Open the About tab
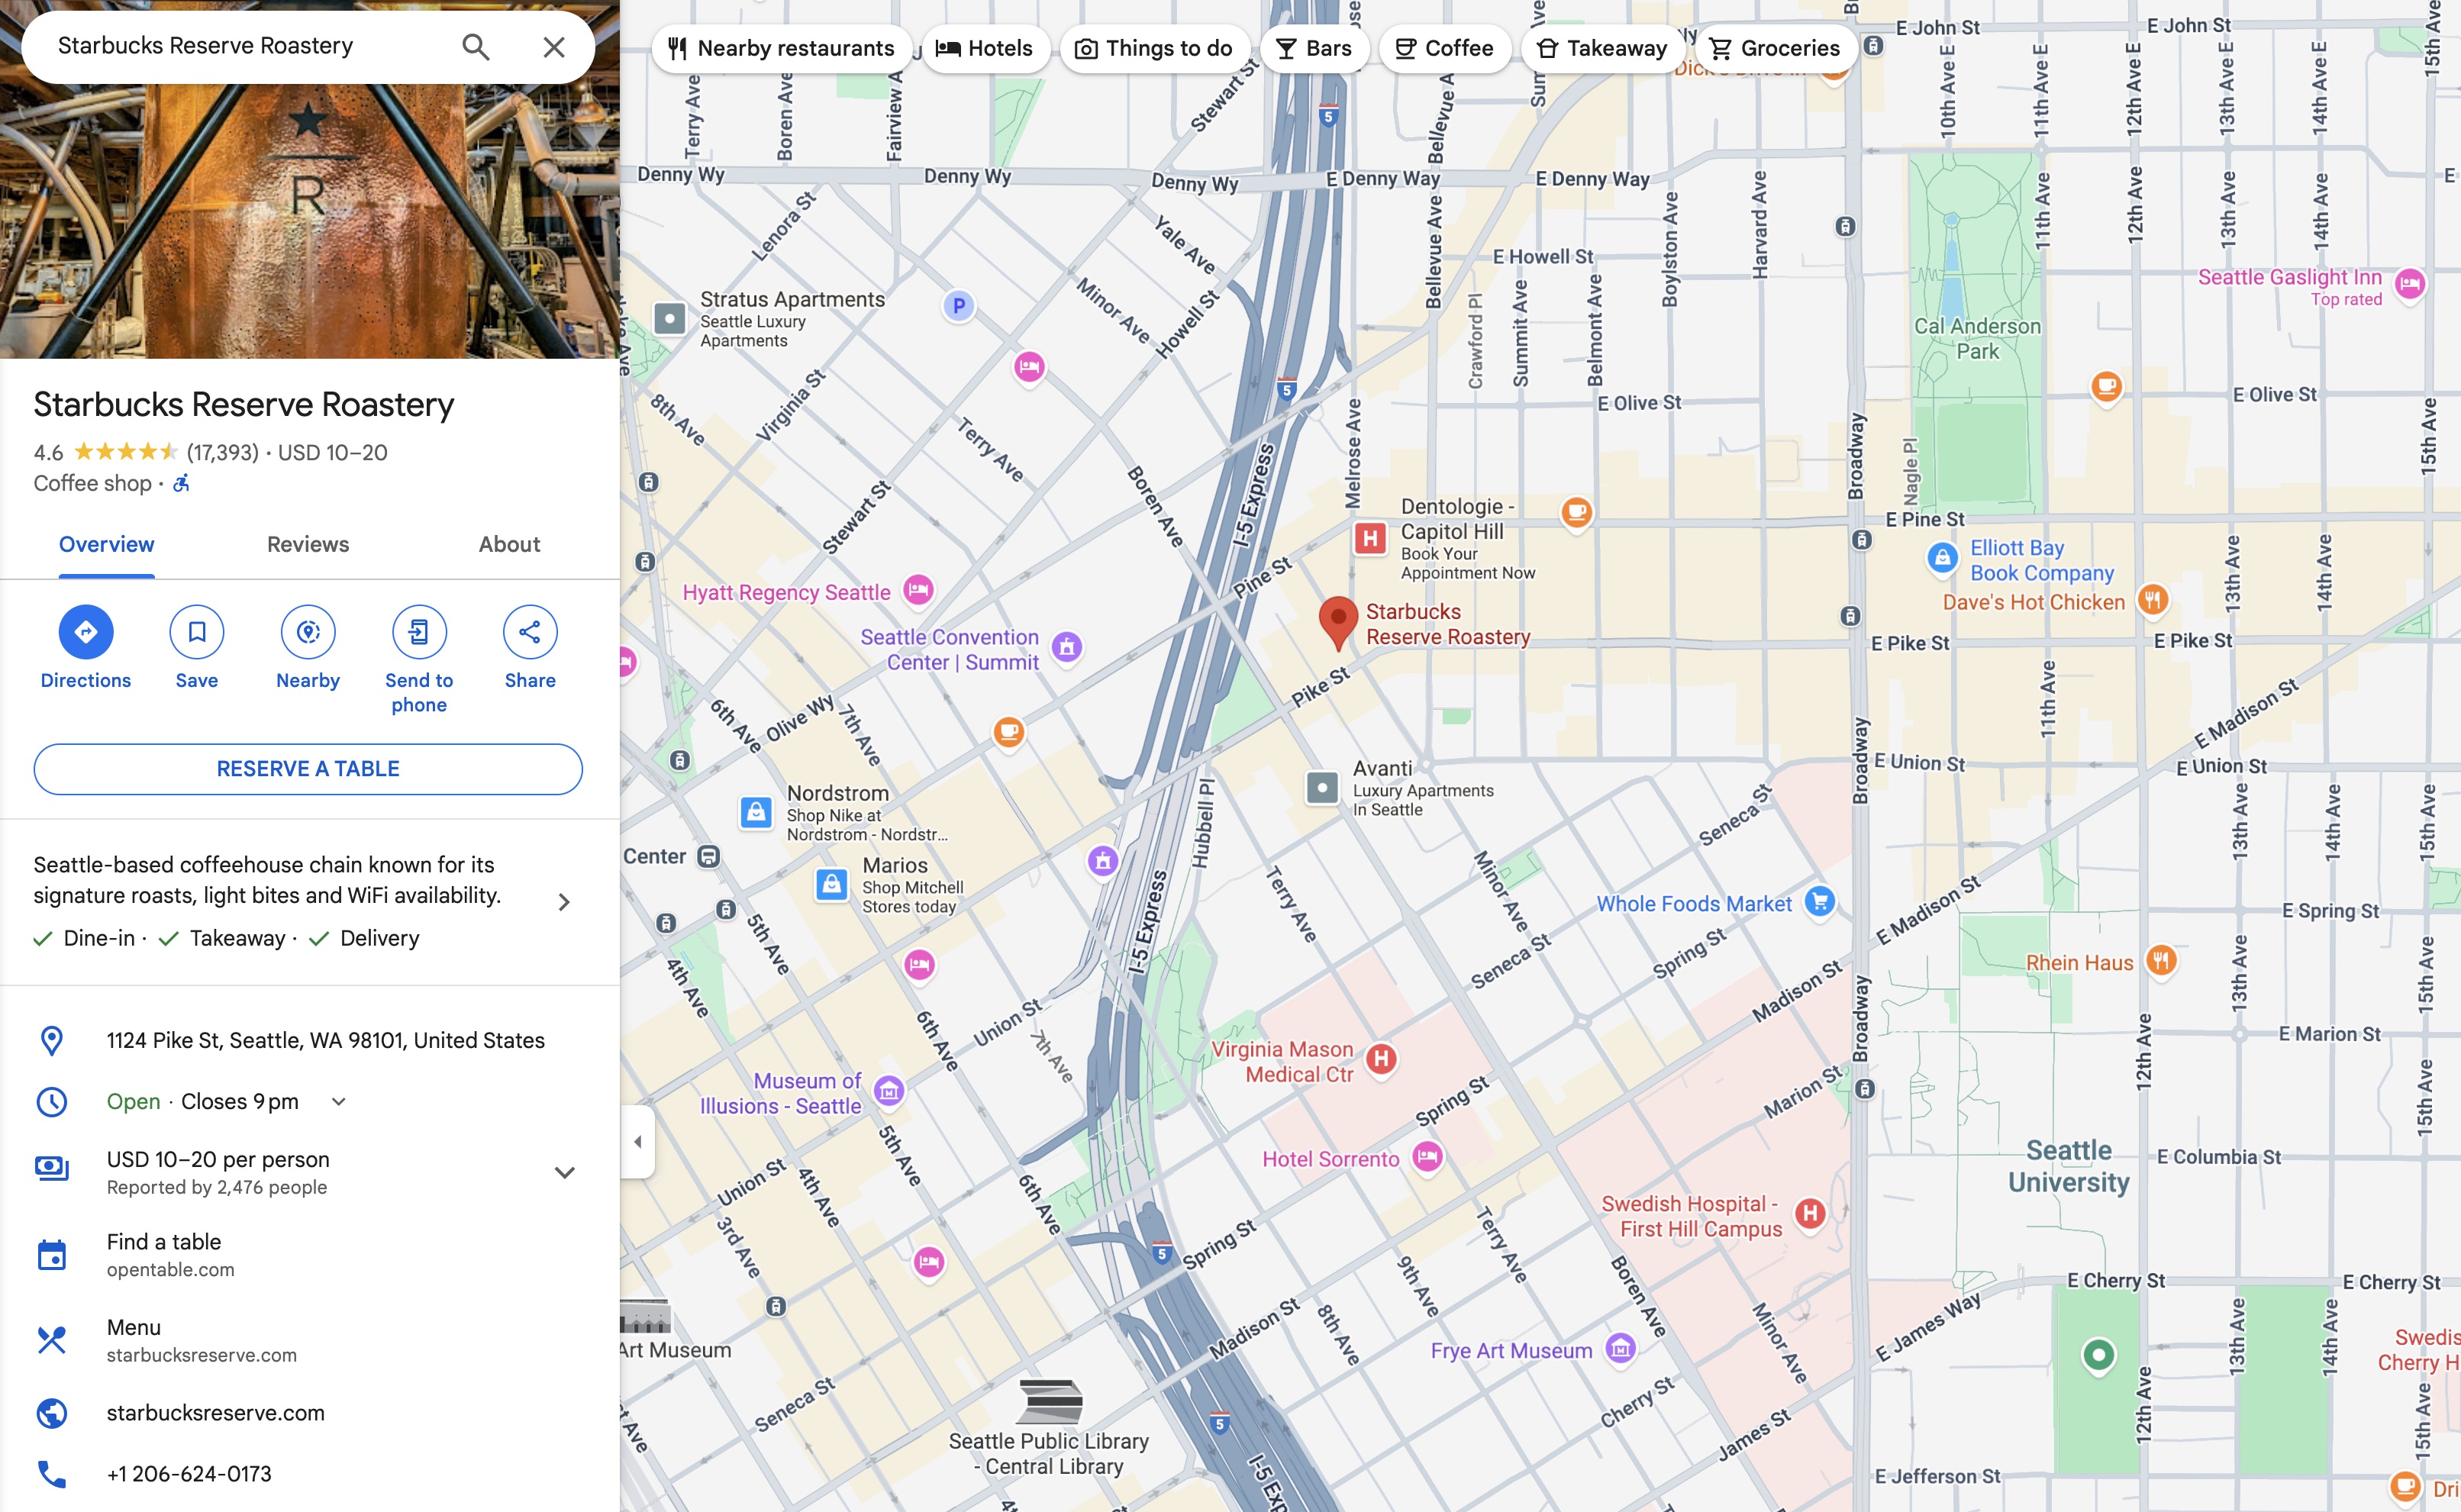This screenshot has height=1512, width=2461. click(509, 544)
